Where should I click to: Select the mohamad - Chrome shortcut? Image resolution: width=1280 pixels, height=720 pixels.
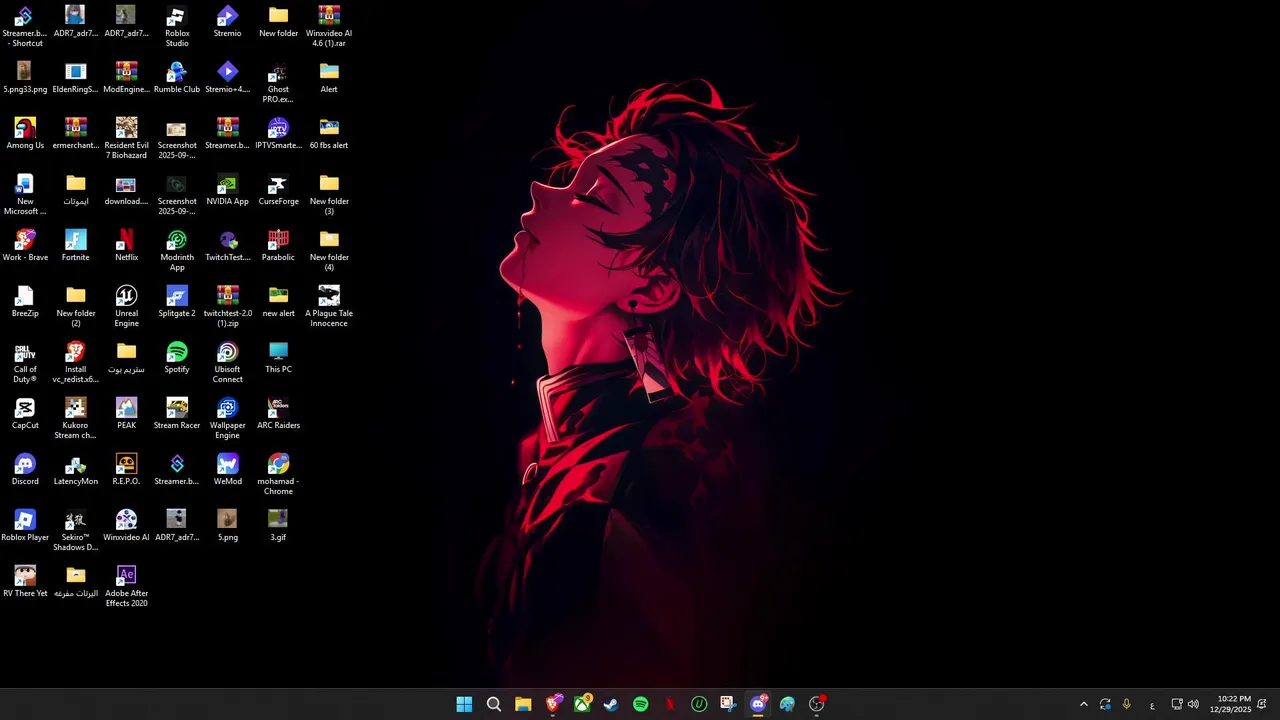(278, 474)
